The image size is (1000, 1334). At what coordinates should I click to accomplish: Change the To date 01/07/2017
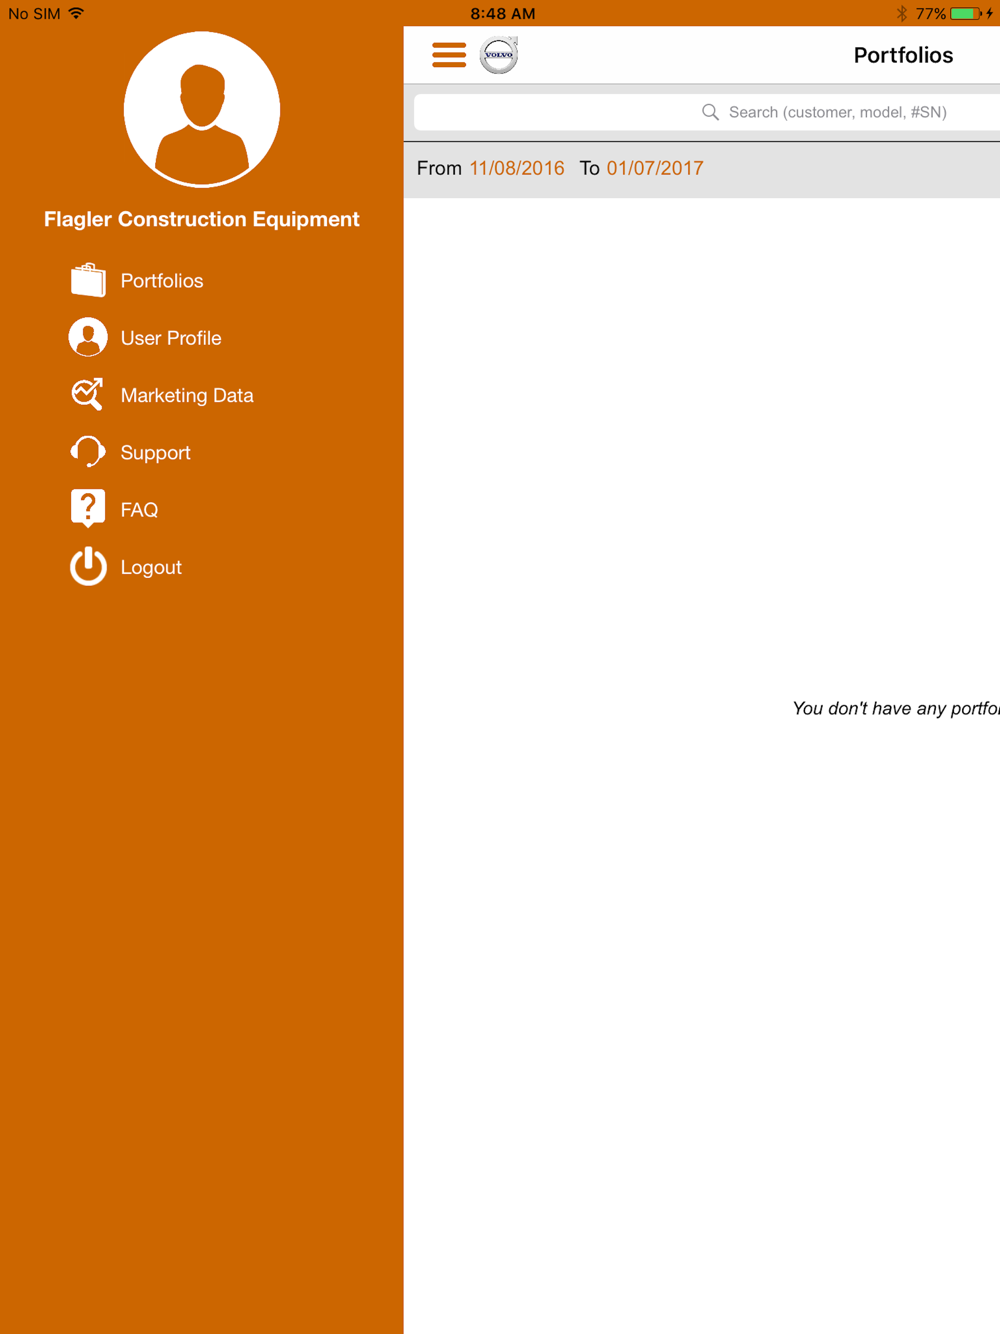[x=655, y=168]
